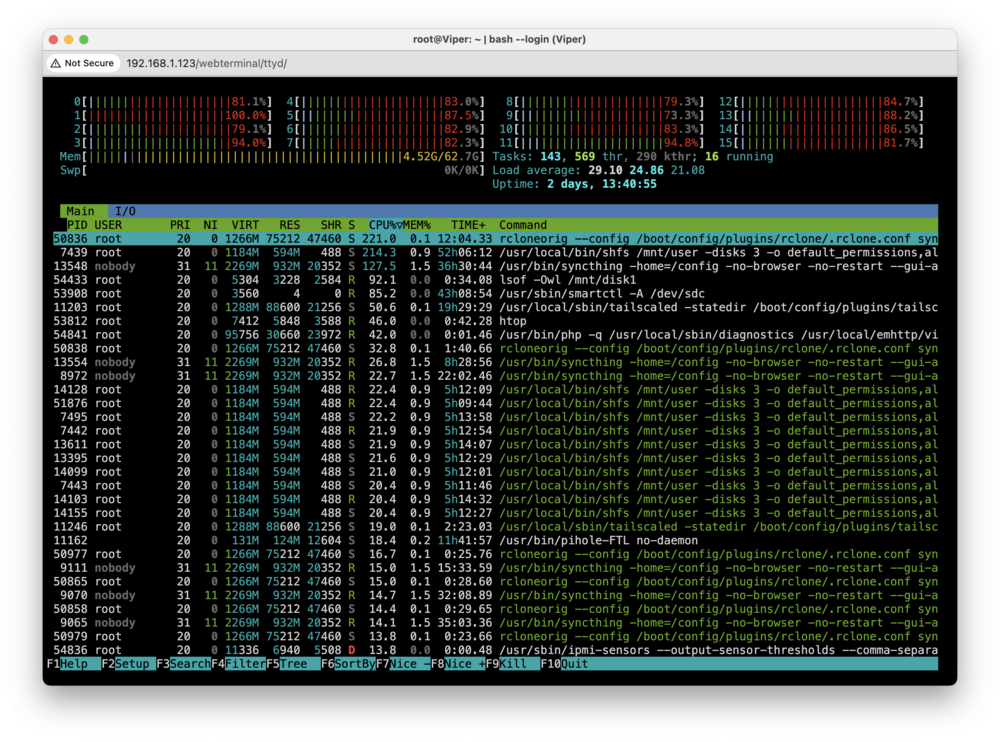Sort by SHR column header
1000x742 pixels.
coord(330,225)
